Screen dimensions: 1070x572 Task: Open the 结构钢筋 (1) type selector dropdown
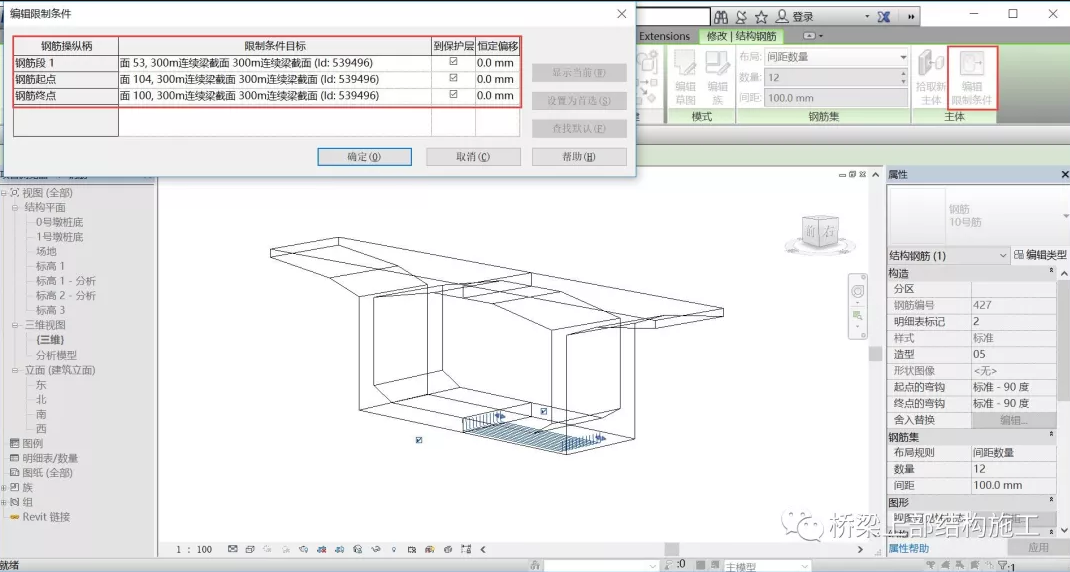coord(948,255)
